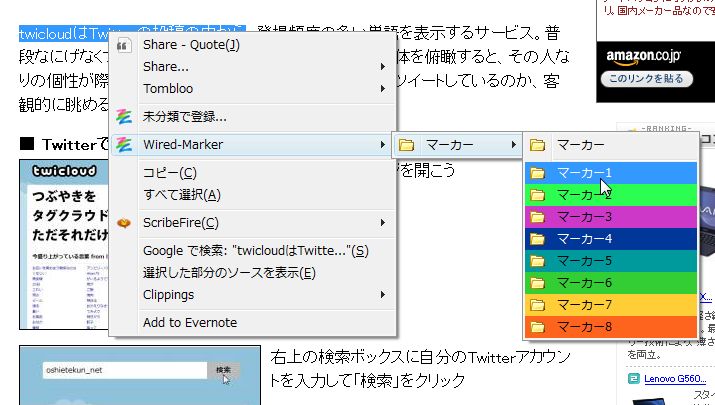This screenshot has height=405, width=715.
Task: Click the folder icon on マーカー7 row
Action: pos(538,305)
